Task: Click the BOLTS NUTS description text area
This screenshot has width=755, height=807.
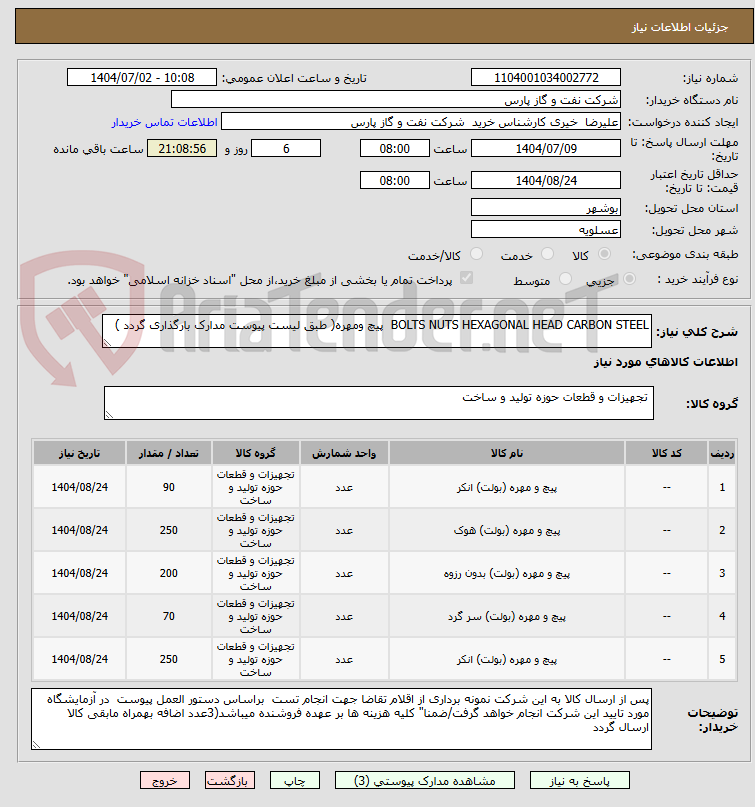Action: [380, 330]
